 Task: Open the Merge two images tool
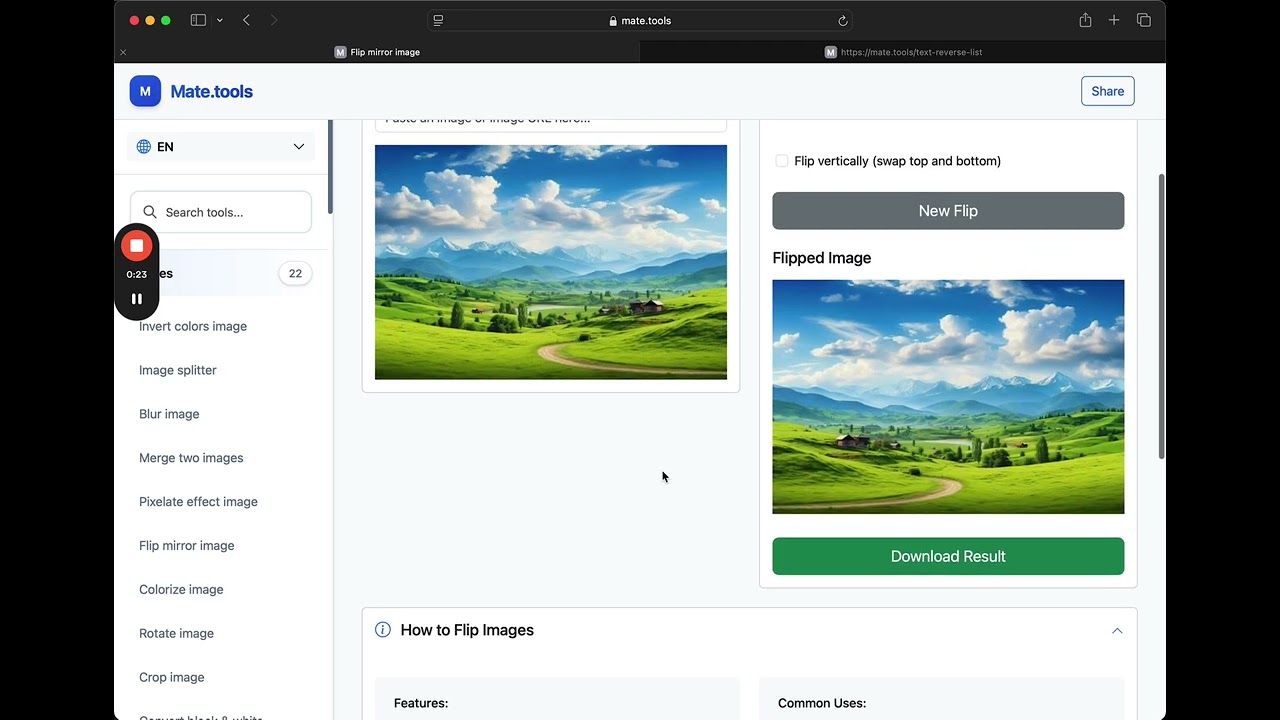click(191, 458)
